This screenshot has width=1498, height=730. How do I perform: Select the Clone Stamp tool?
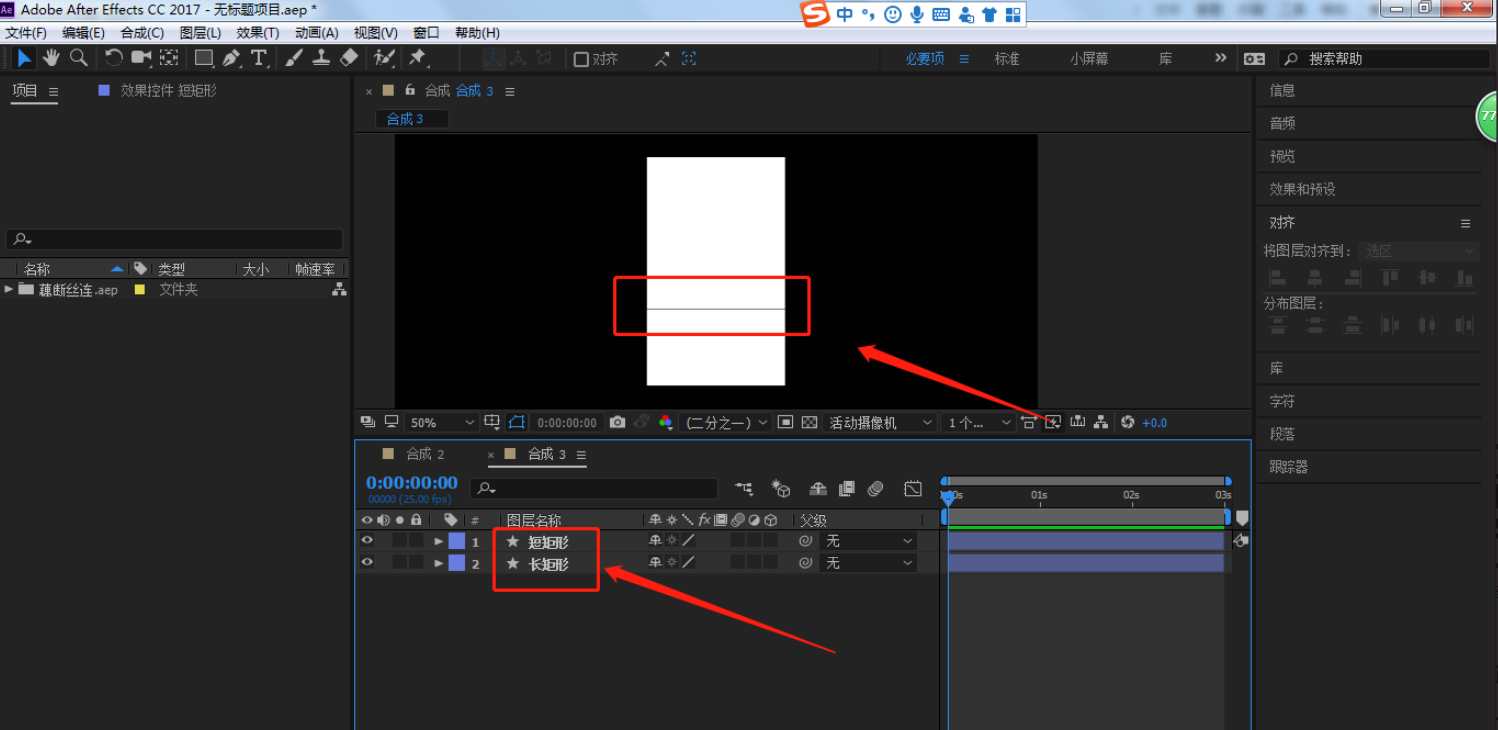(x=321, y=58)
